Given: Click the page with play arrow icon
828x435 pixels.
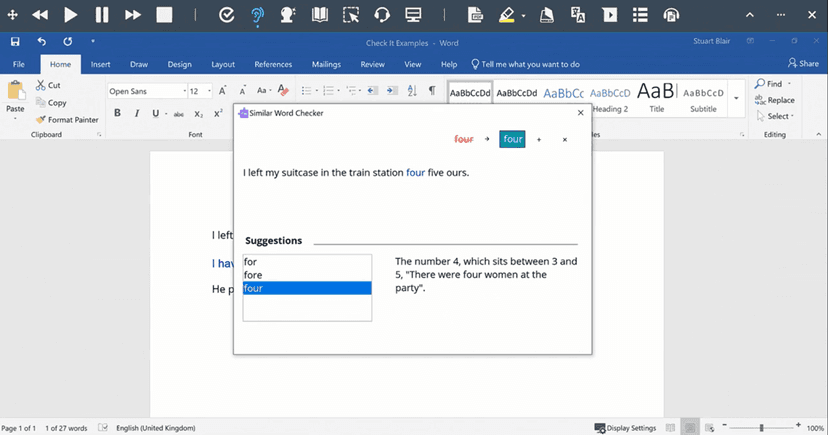Looking at the screenshot, I should (609, 15).
